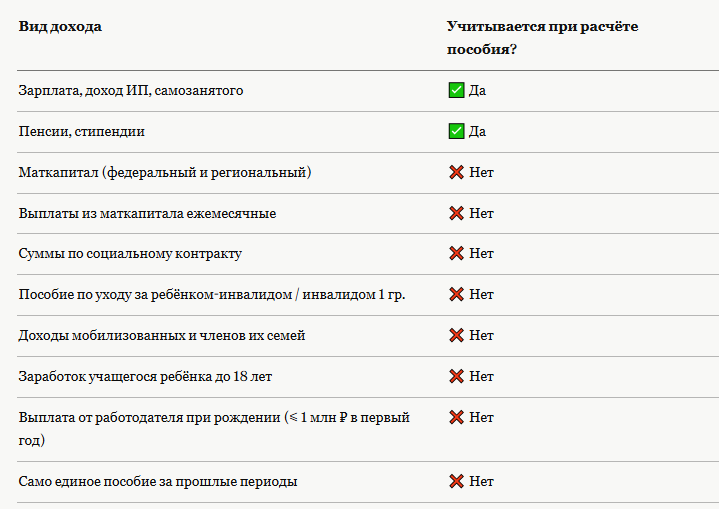The height and width of the screenshot is (509, 719).
Task: Click red cross for Заработок учащегося ребёнка row
Action: (x=456, y=376)
